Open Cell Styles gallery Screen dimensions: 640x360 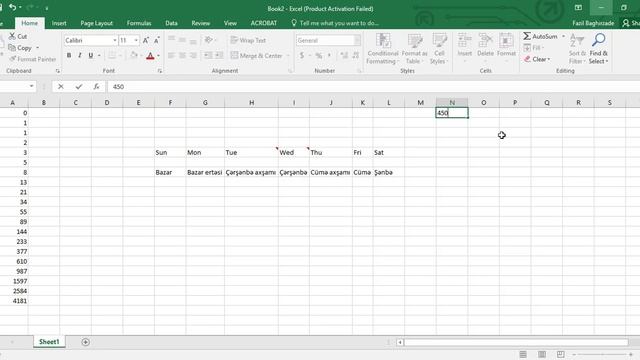(x=439, y=49)
